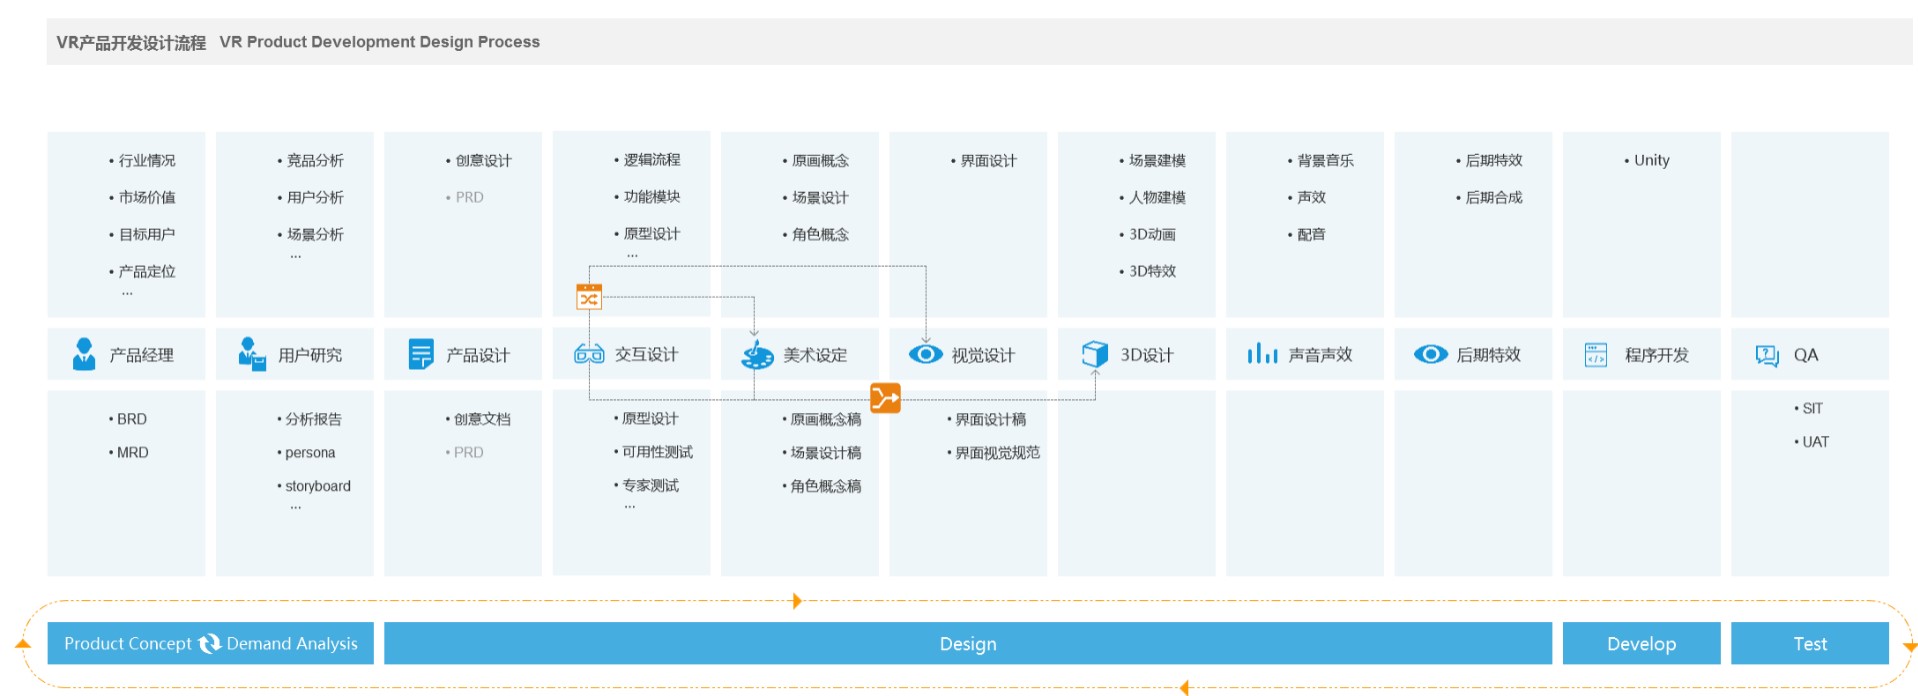1918x696 pixels.
Task: Select the Test phase bar
Action: [x=1810, y=643]
